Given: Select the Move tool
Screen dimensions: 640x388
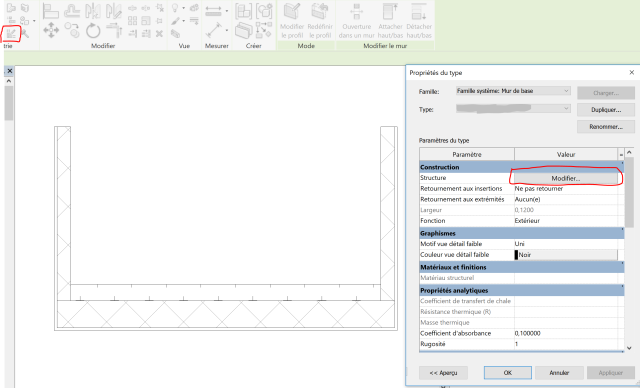Looking at the screenshot, I should (51, 30).
